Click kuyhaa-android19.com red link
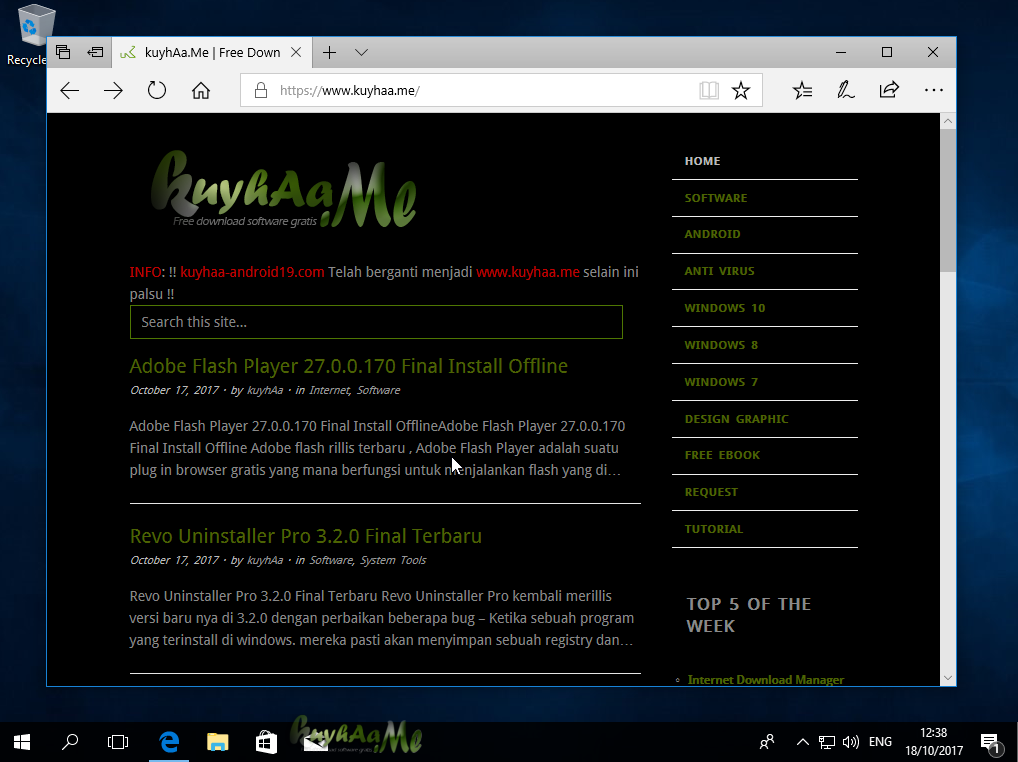The image size is (1018, 762). (253, 272)
